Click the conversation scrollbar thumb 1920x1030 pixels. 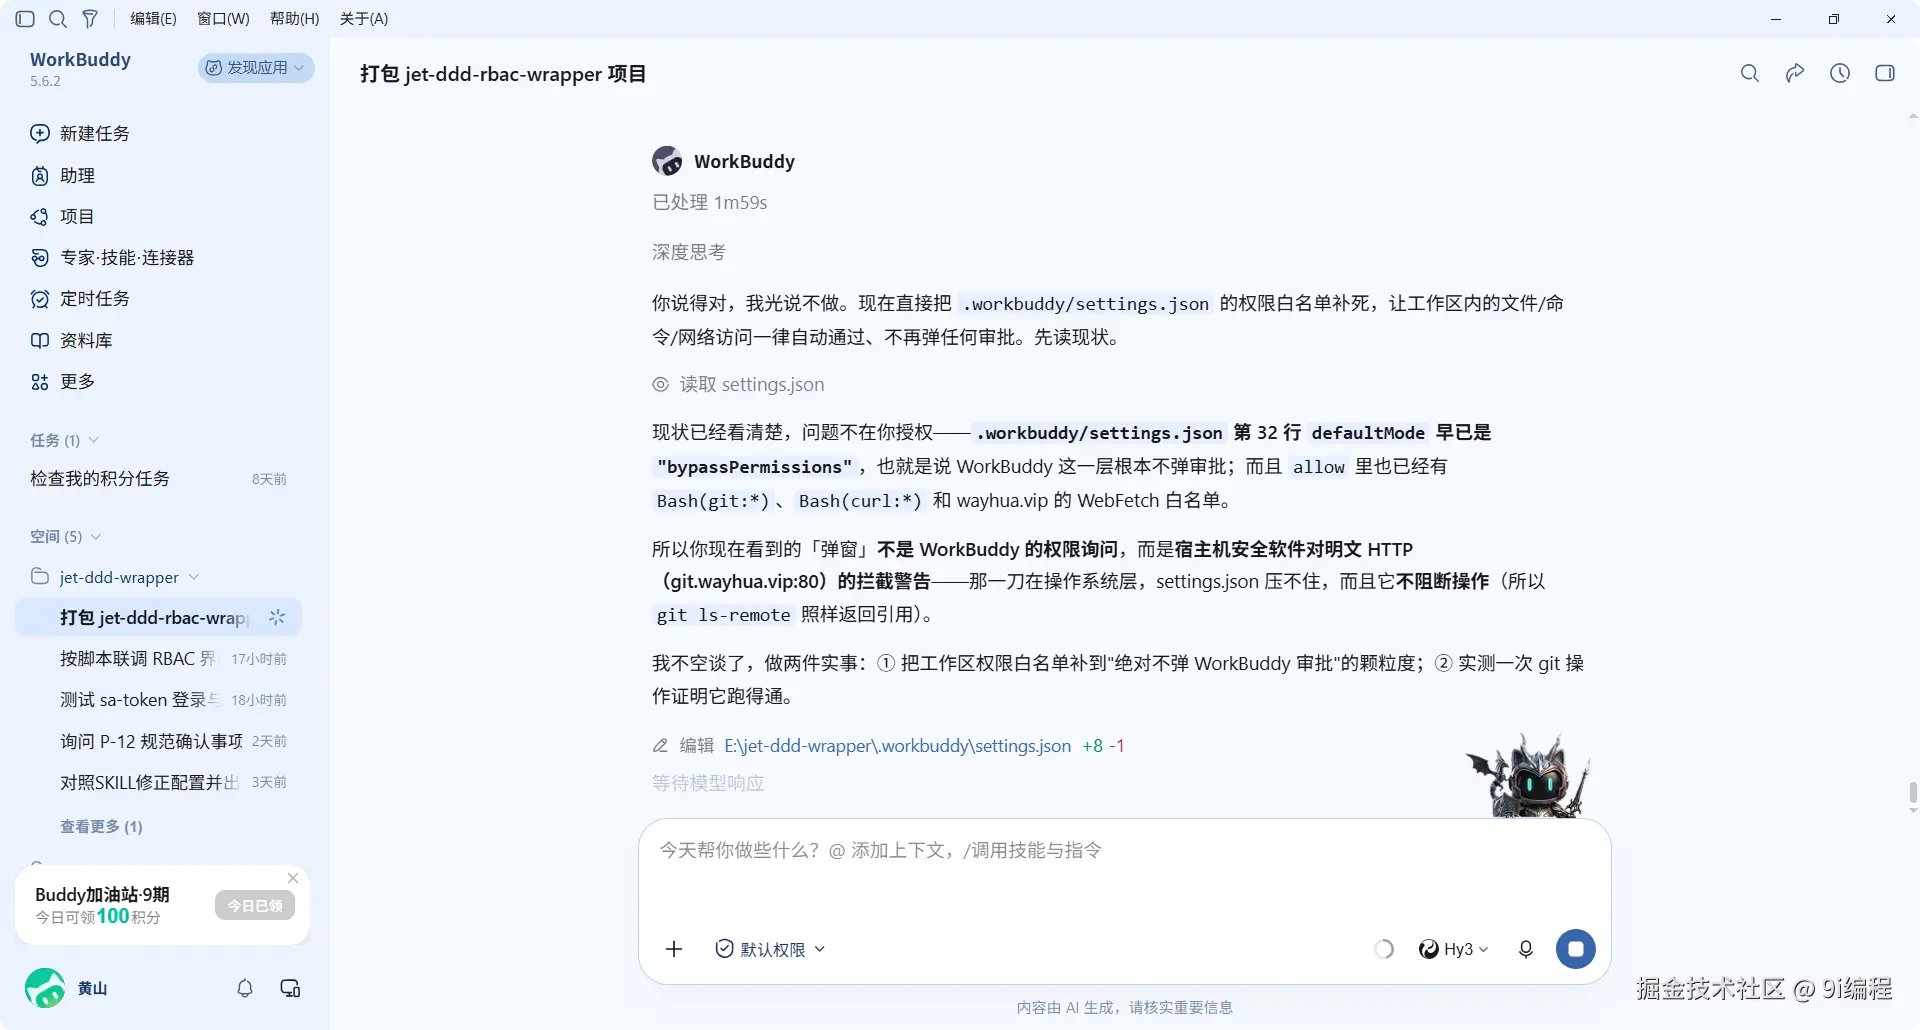coord(1913,793)
